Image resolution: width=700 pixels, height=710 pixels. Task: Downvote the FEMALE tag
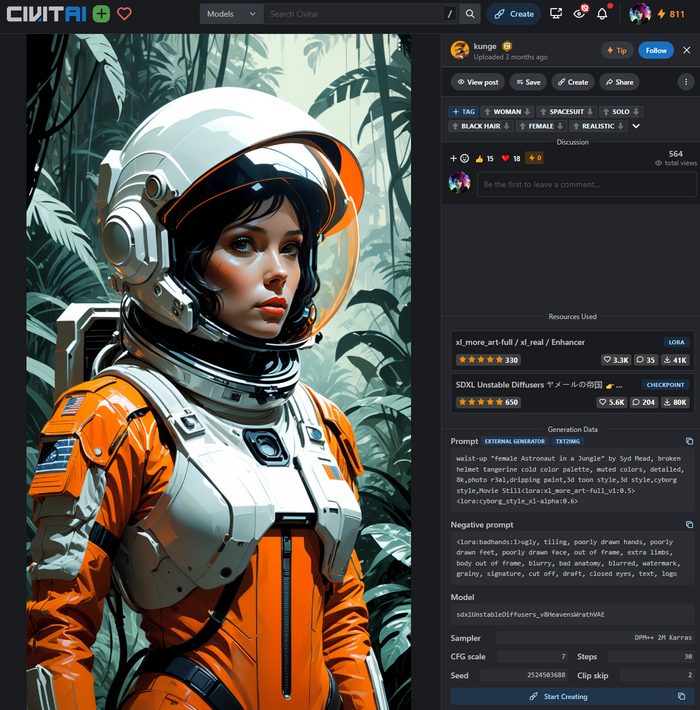560,126
